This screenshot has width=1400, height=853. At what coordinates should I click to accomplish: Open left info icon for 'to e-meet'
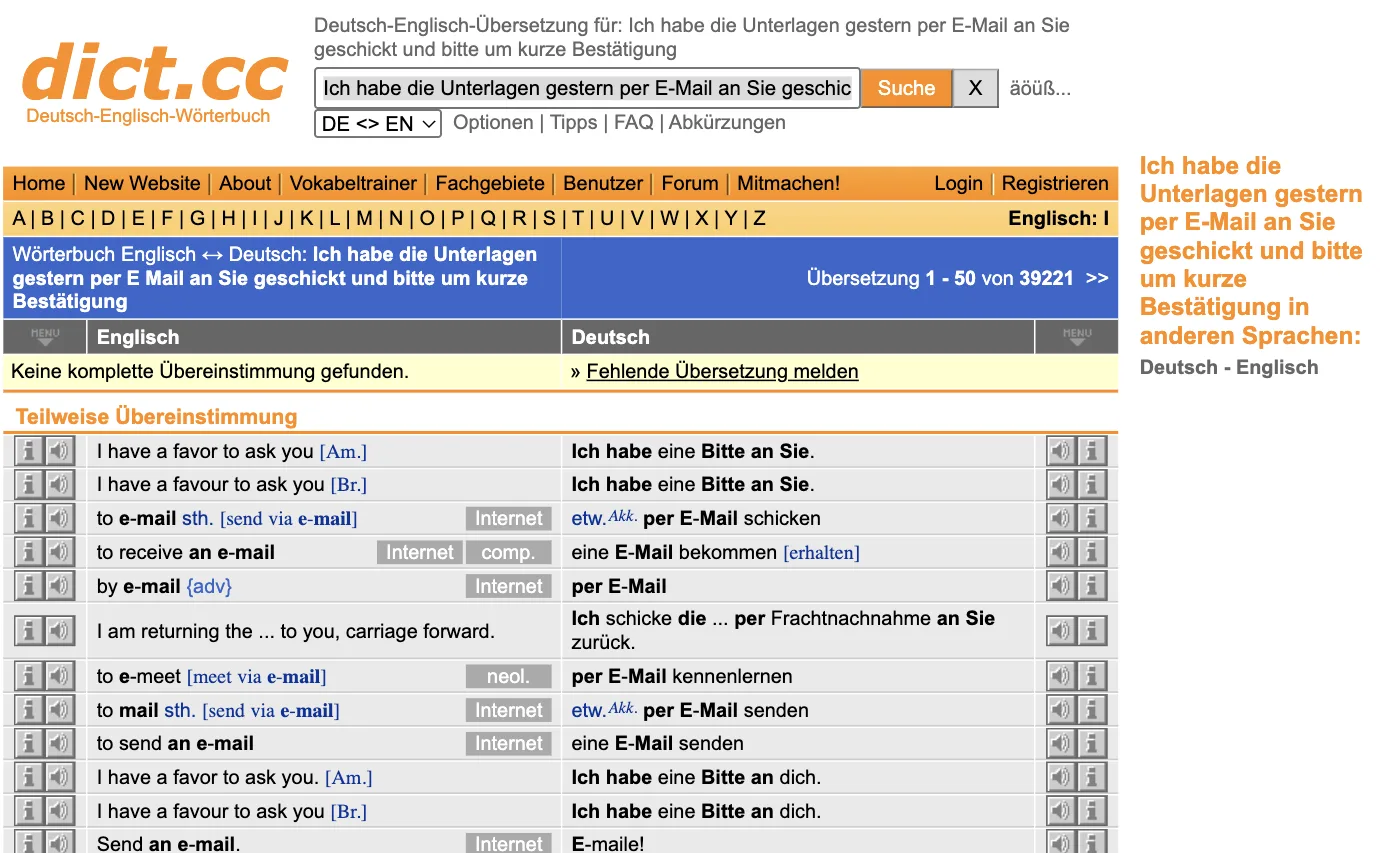click(29, 677)
